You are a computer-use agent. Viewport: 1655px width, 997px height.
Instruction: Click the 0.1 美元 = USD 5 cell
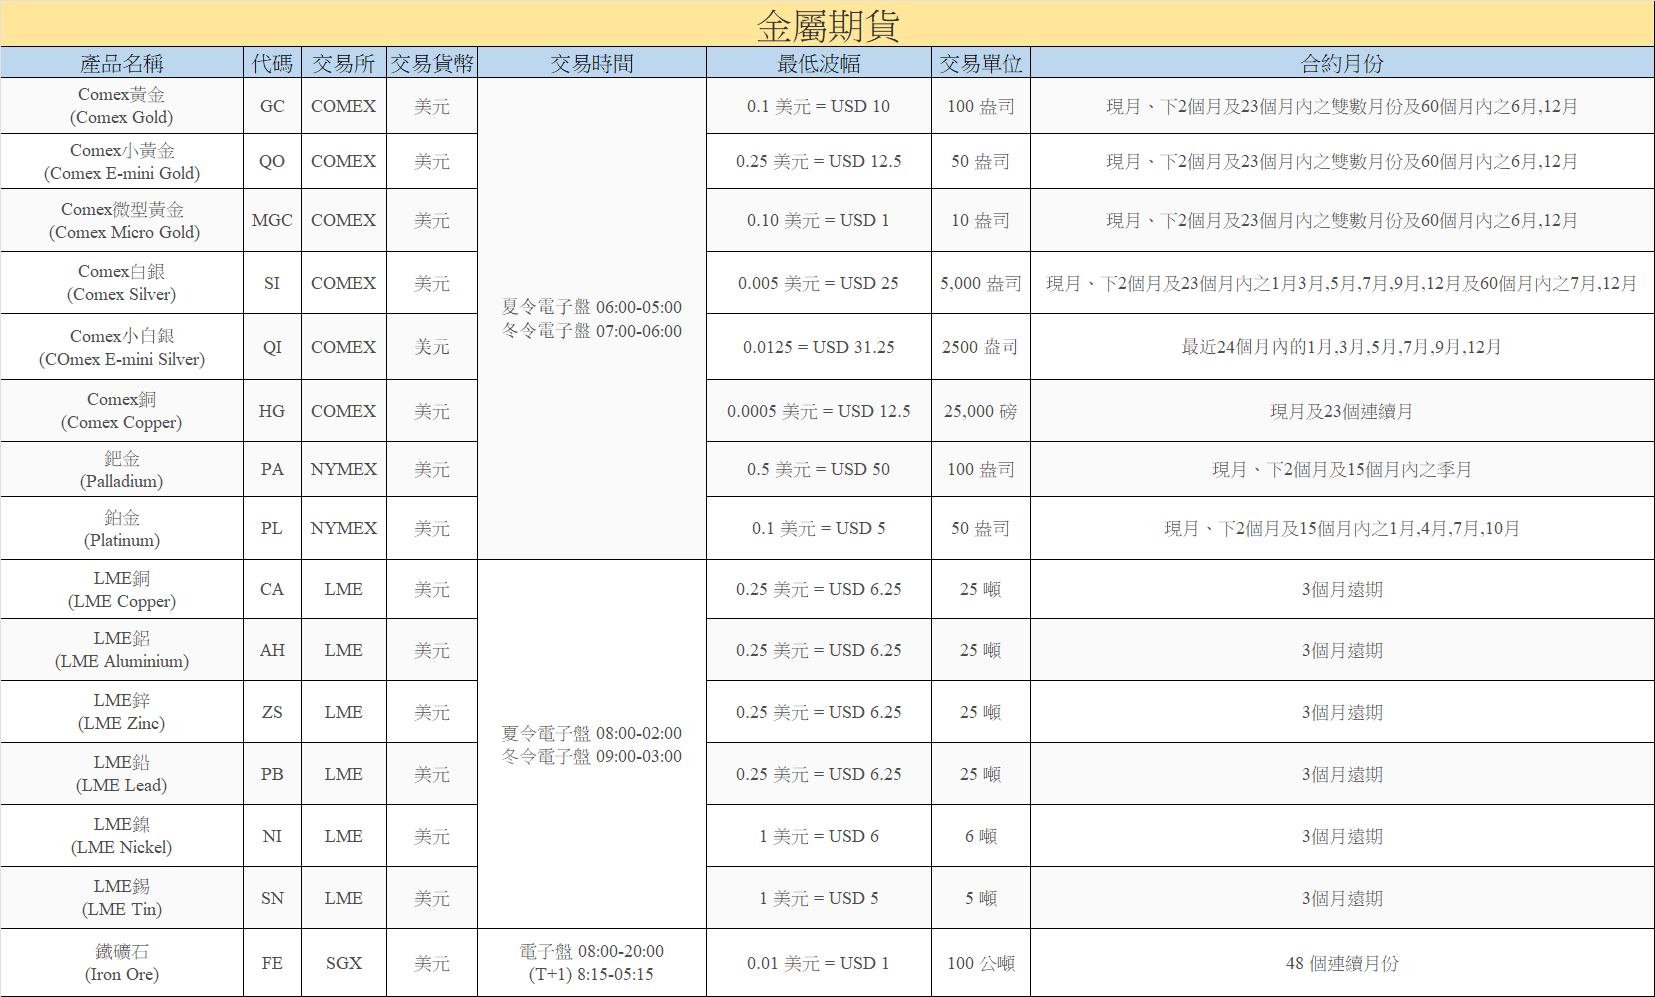(x=819, y=528)
